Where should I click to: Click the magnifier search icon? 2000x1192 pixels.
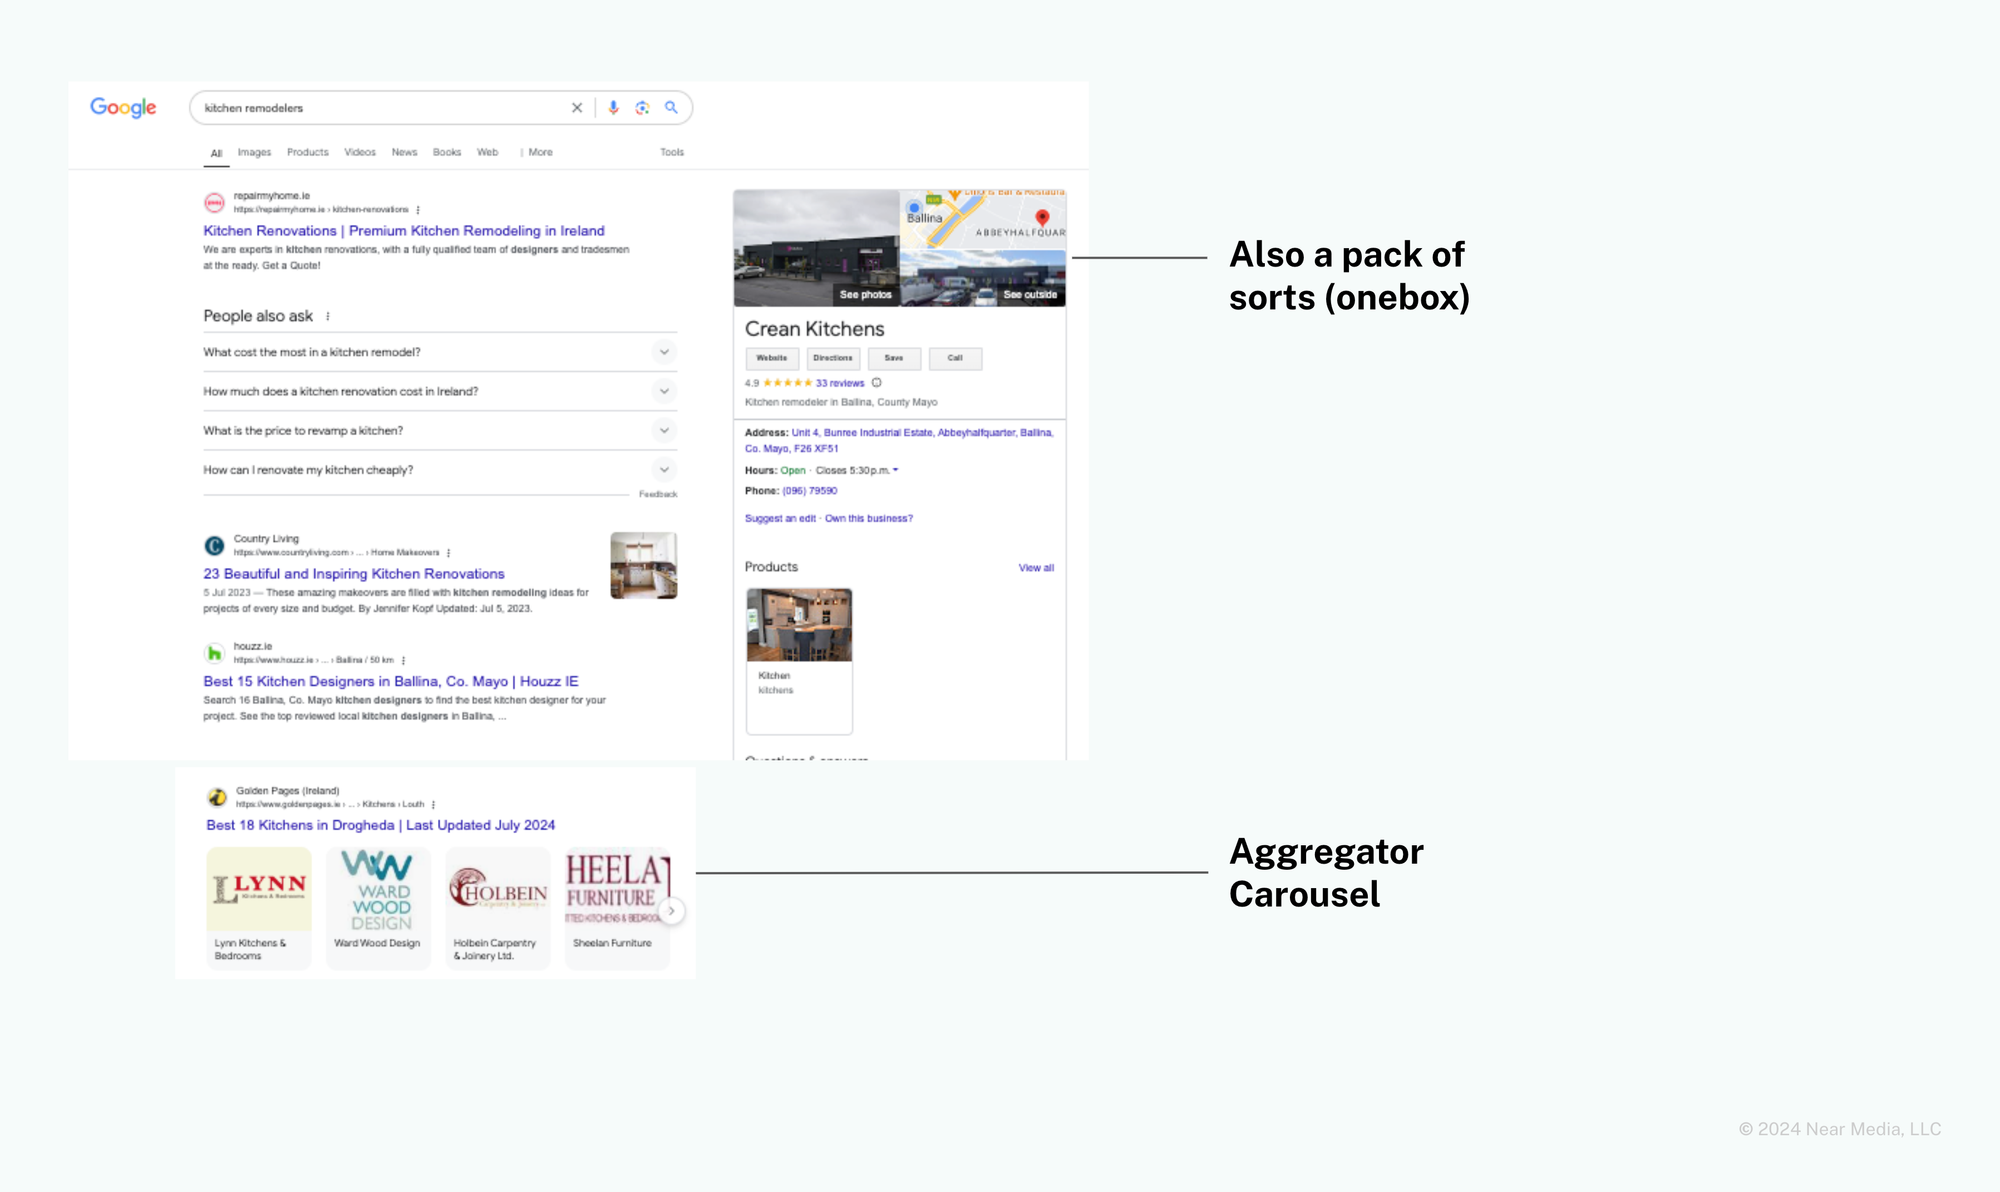pos(671,108)
